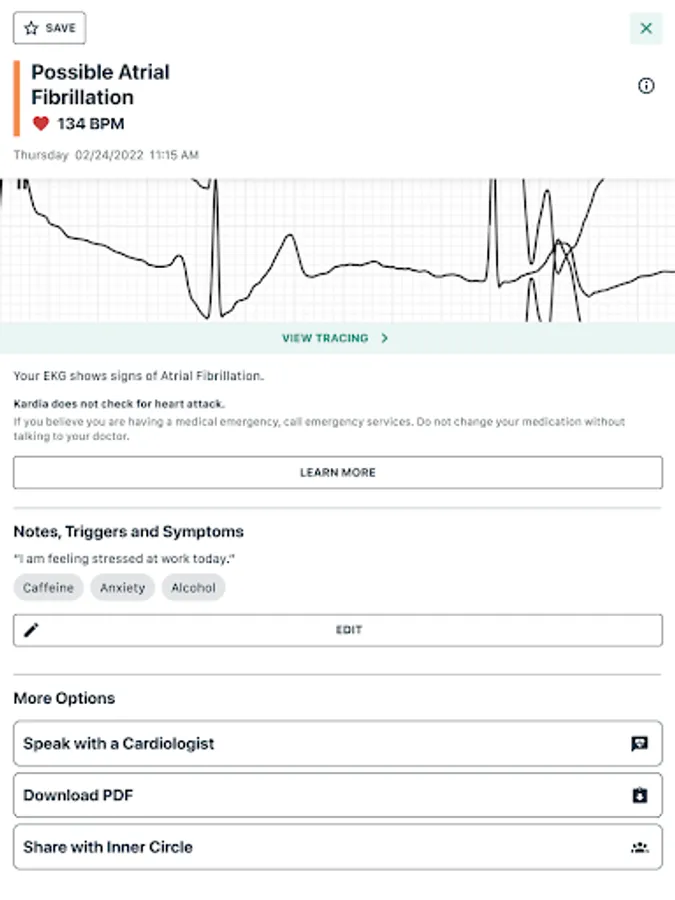Click the Edit notes button
Screen dimensions: 675x900
coord(348,630)
